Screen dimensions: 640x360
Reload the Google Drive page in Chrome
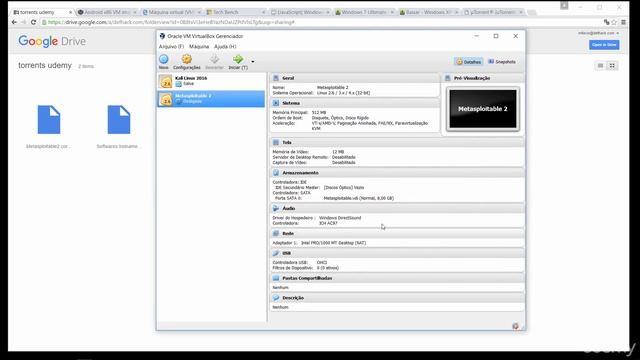[x=33, y=22]
